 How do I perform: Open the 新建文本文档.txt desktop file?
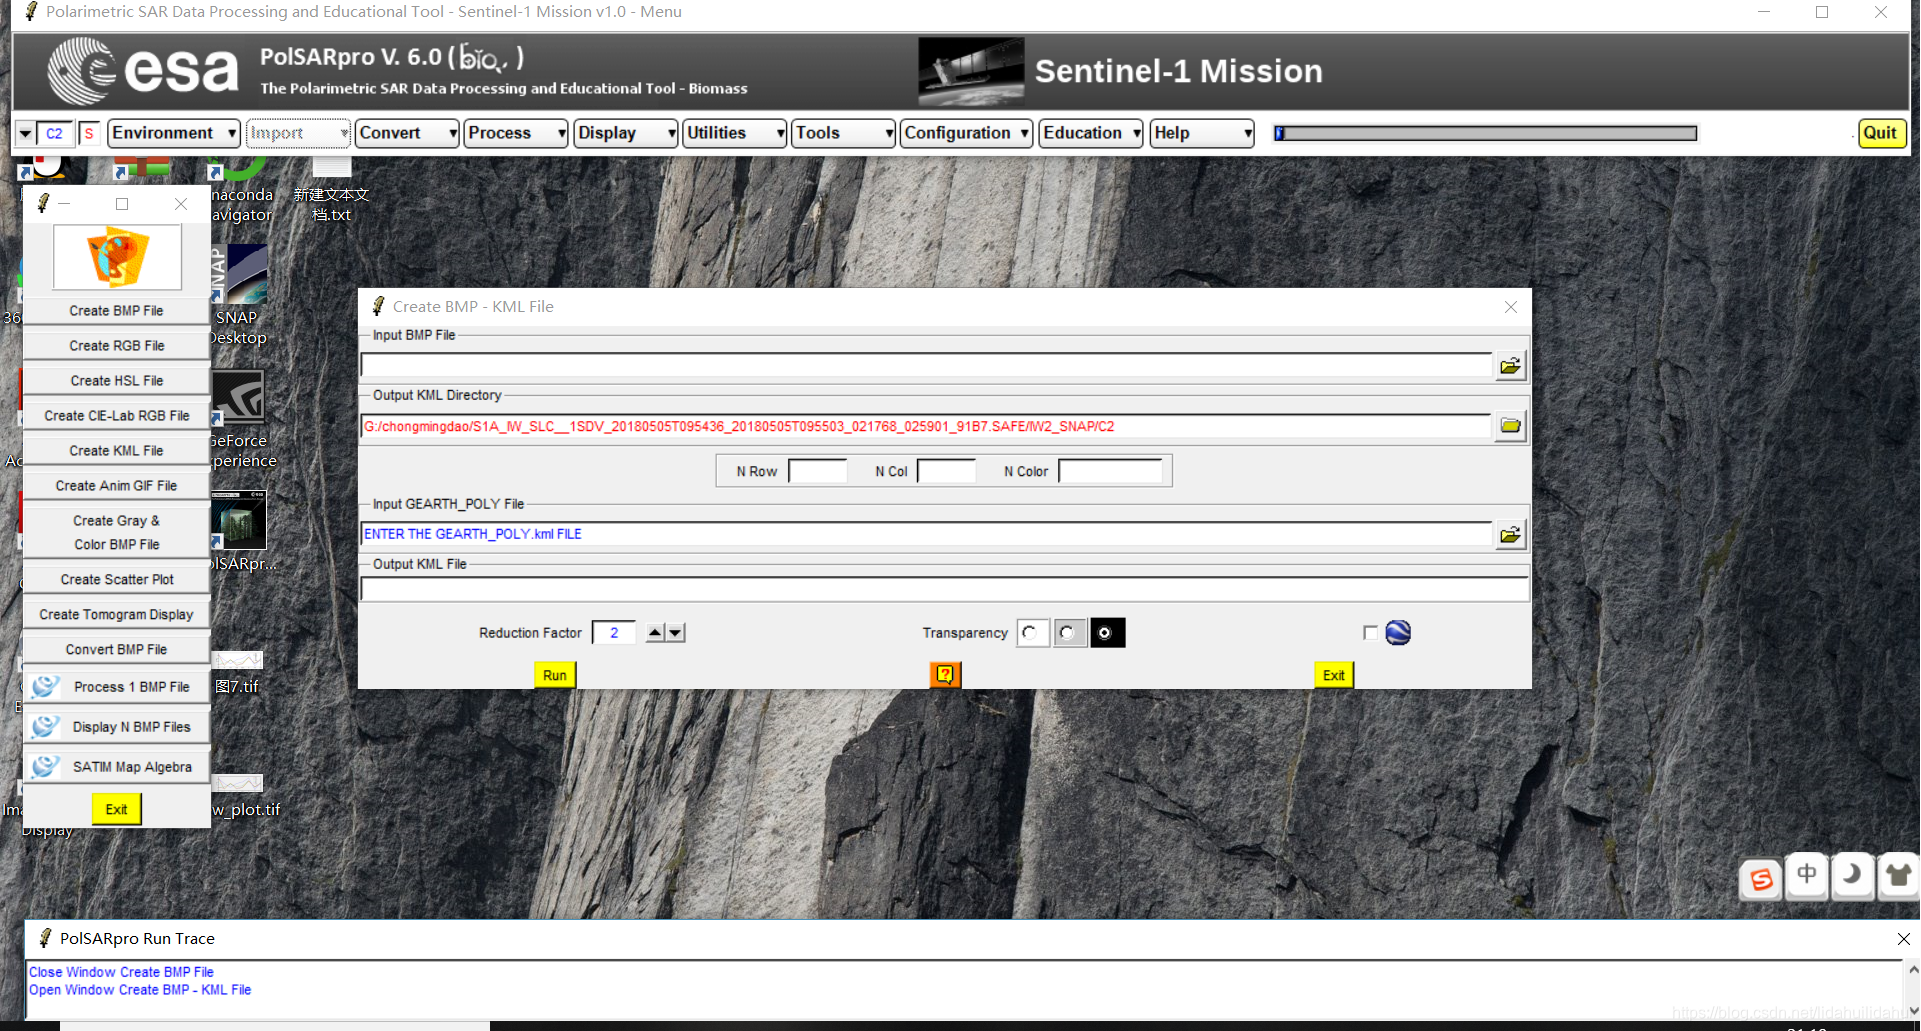[332, 190]
